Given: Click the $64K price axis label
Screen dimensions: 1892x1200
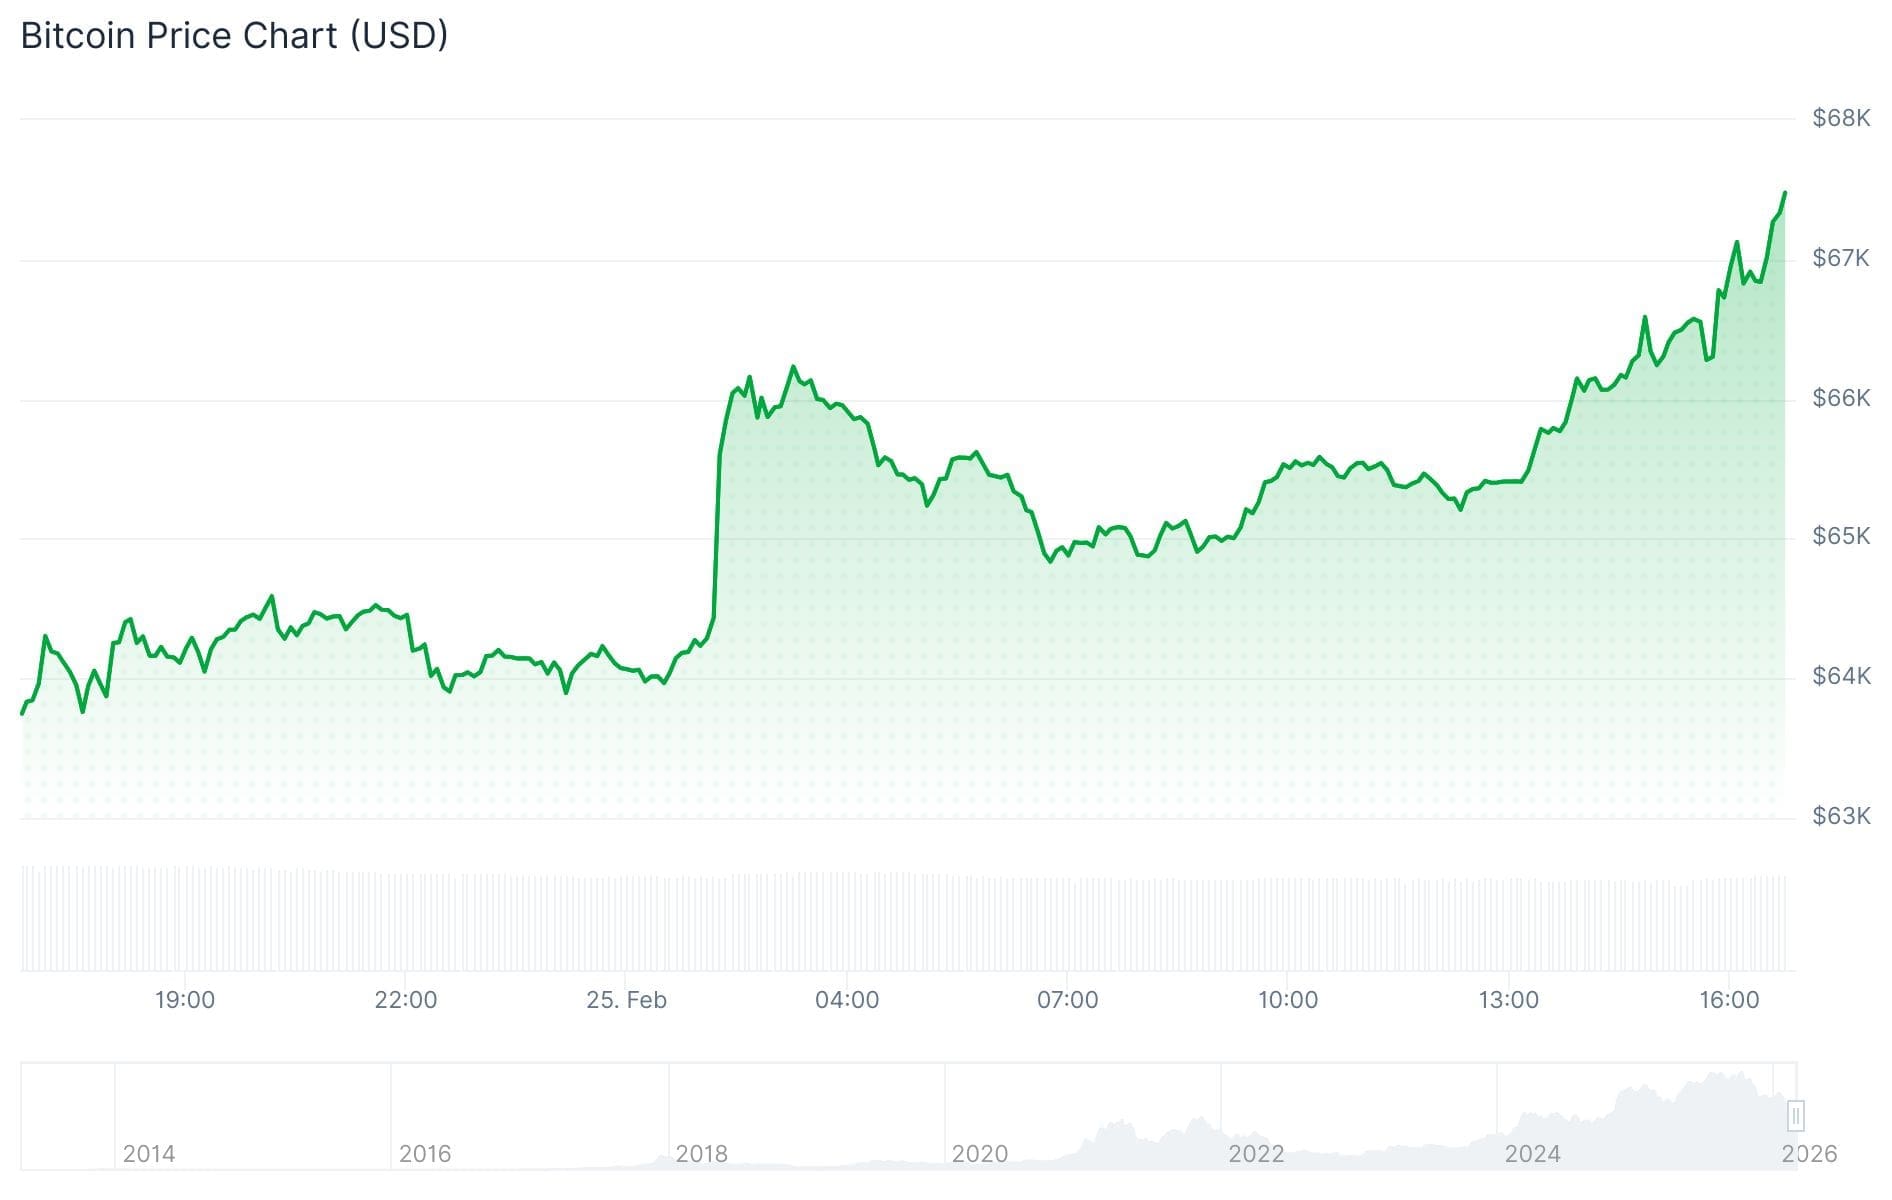Looking at the screenshot, I should pos(1841,676).
